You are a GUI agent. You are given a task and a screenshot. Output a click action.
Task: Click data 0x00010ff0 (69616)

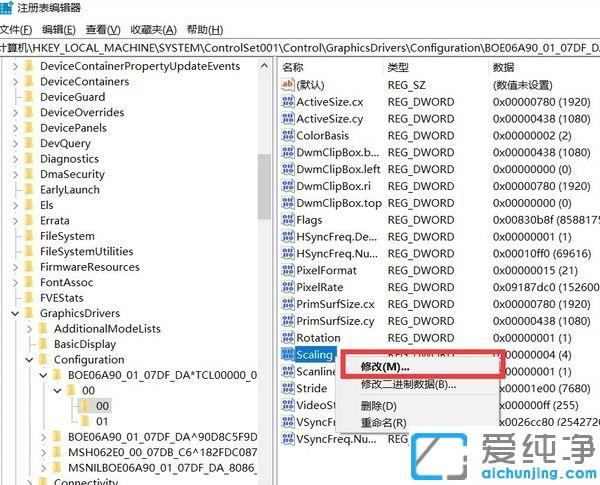pyautogui.click(x=542, y=253)
